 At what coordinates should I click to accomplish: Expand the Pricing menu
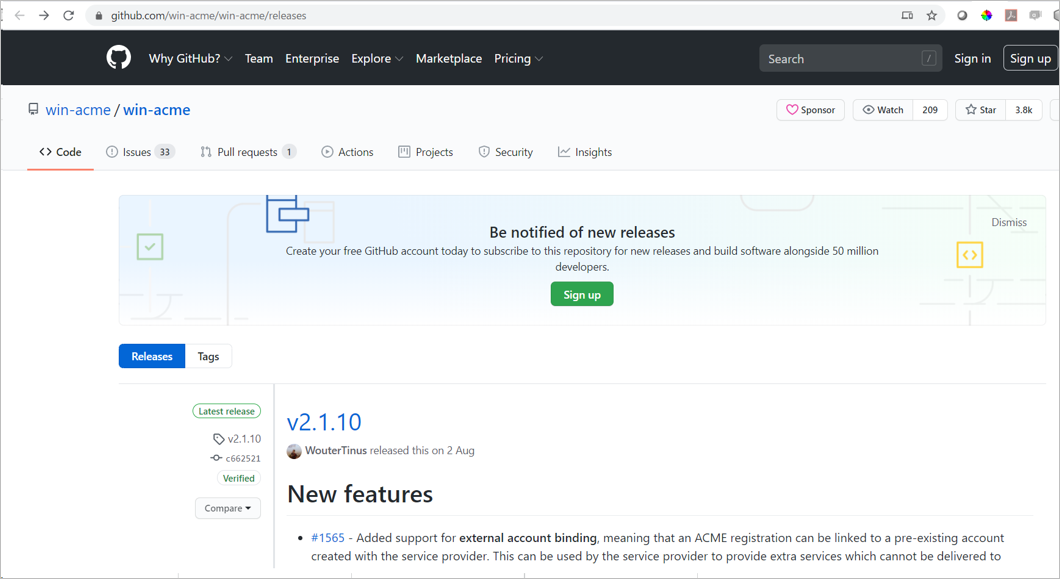519,59
